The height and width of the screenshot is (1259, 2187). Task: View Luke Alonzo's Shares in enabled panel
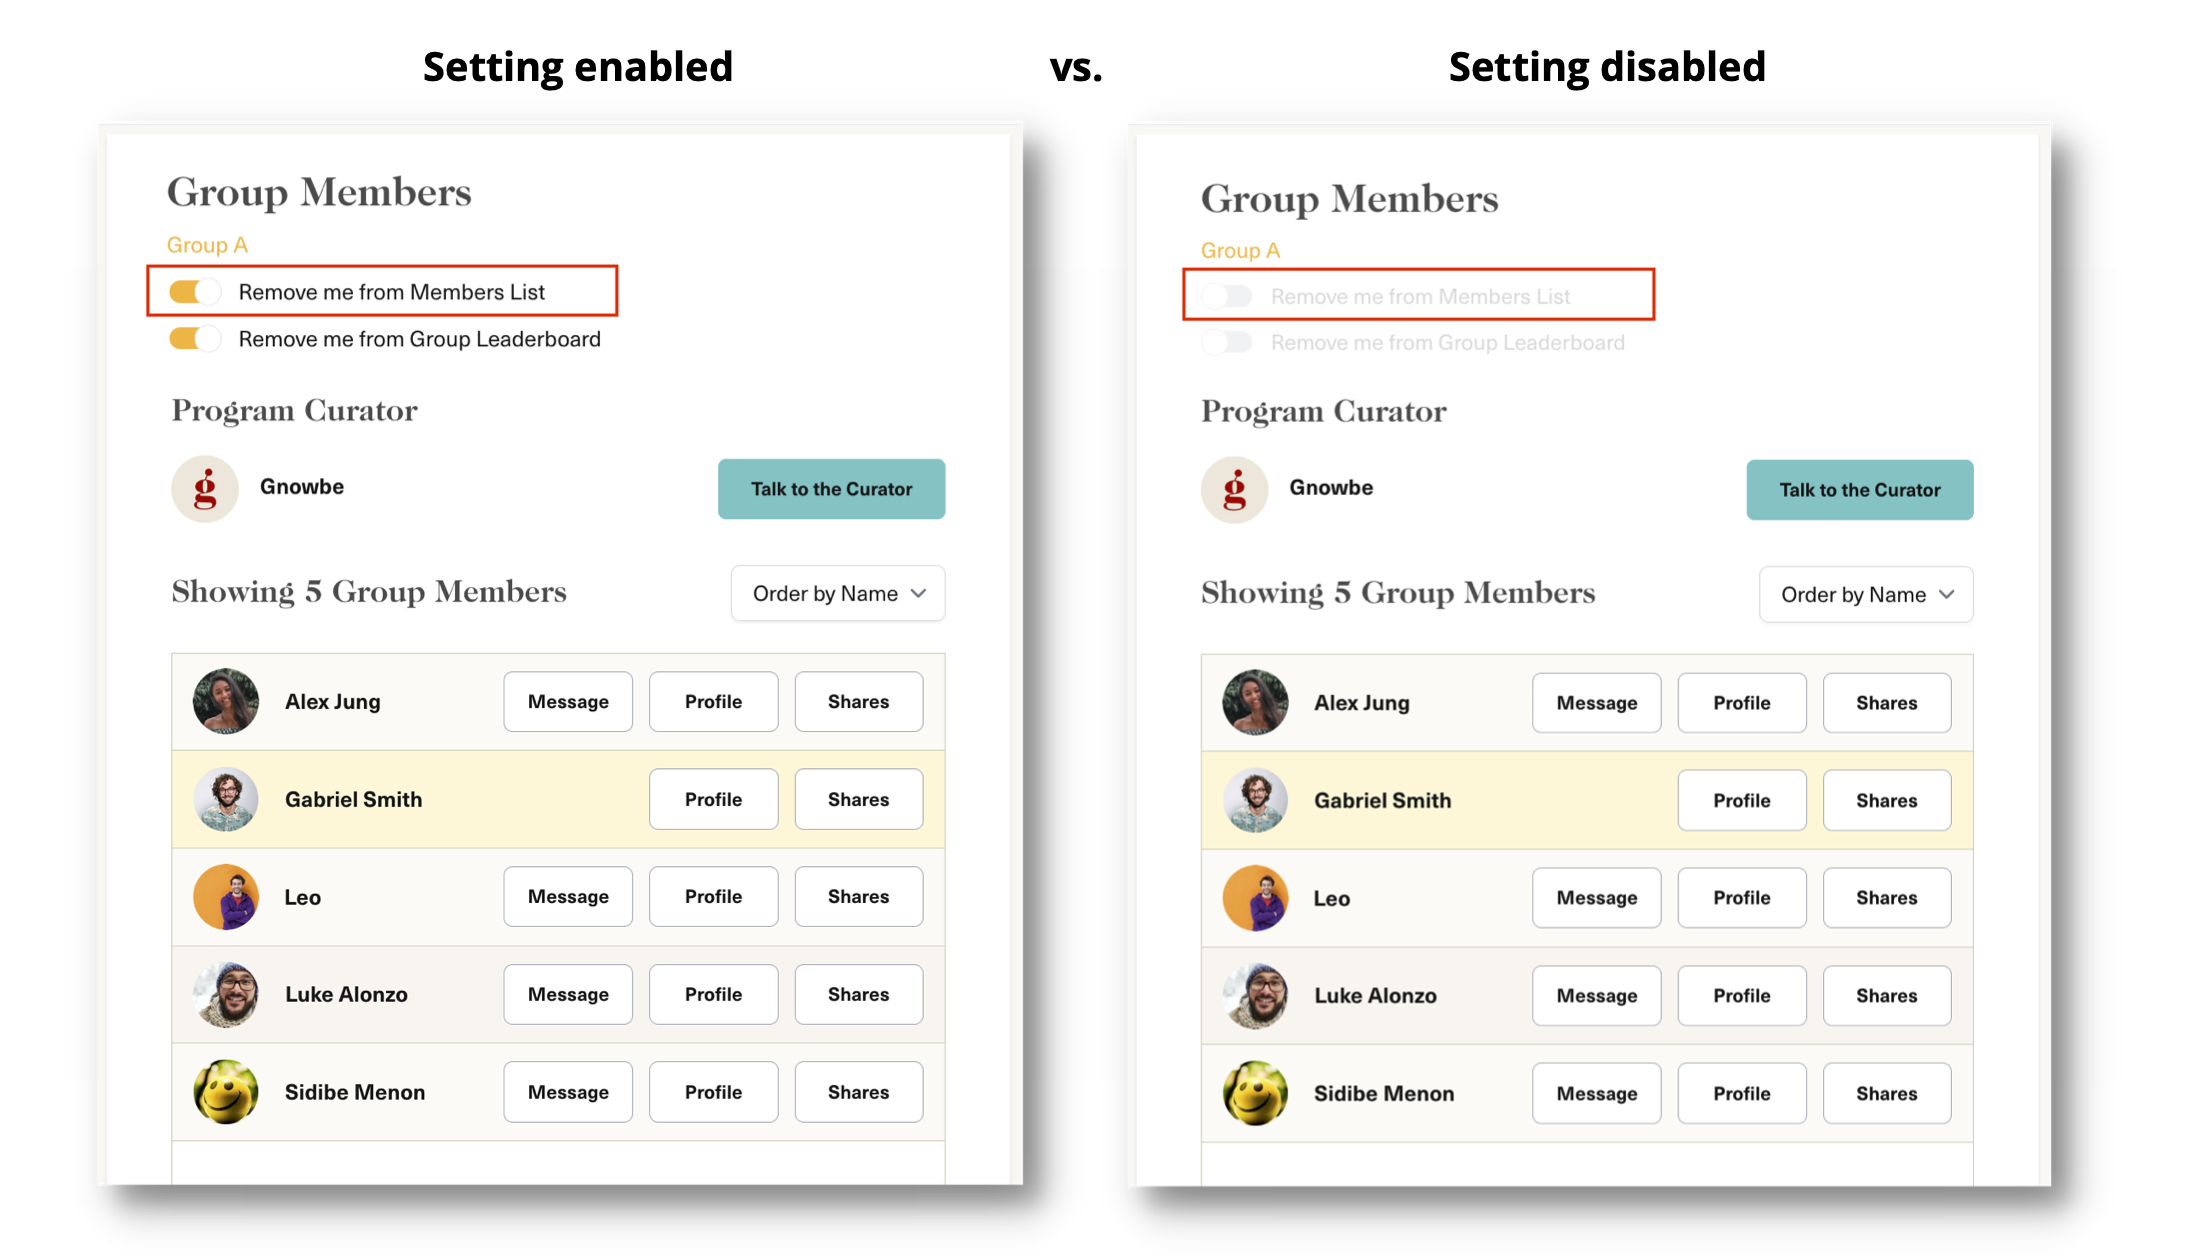[x=858, y=994]
